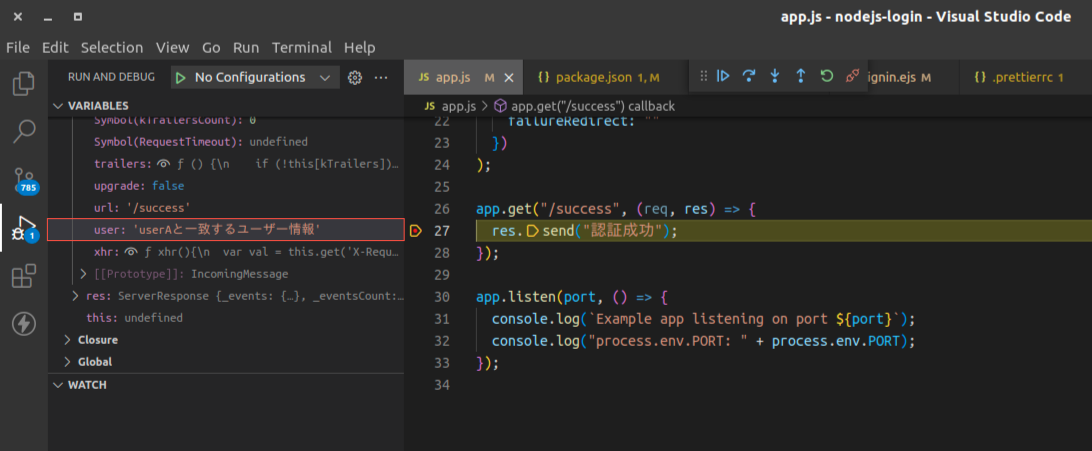Open the No Configurations dropdown
This screenshot has width=1092, height=451.
tap(256, 77)
